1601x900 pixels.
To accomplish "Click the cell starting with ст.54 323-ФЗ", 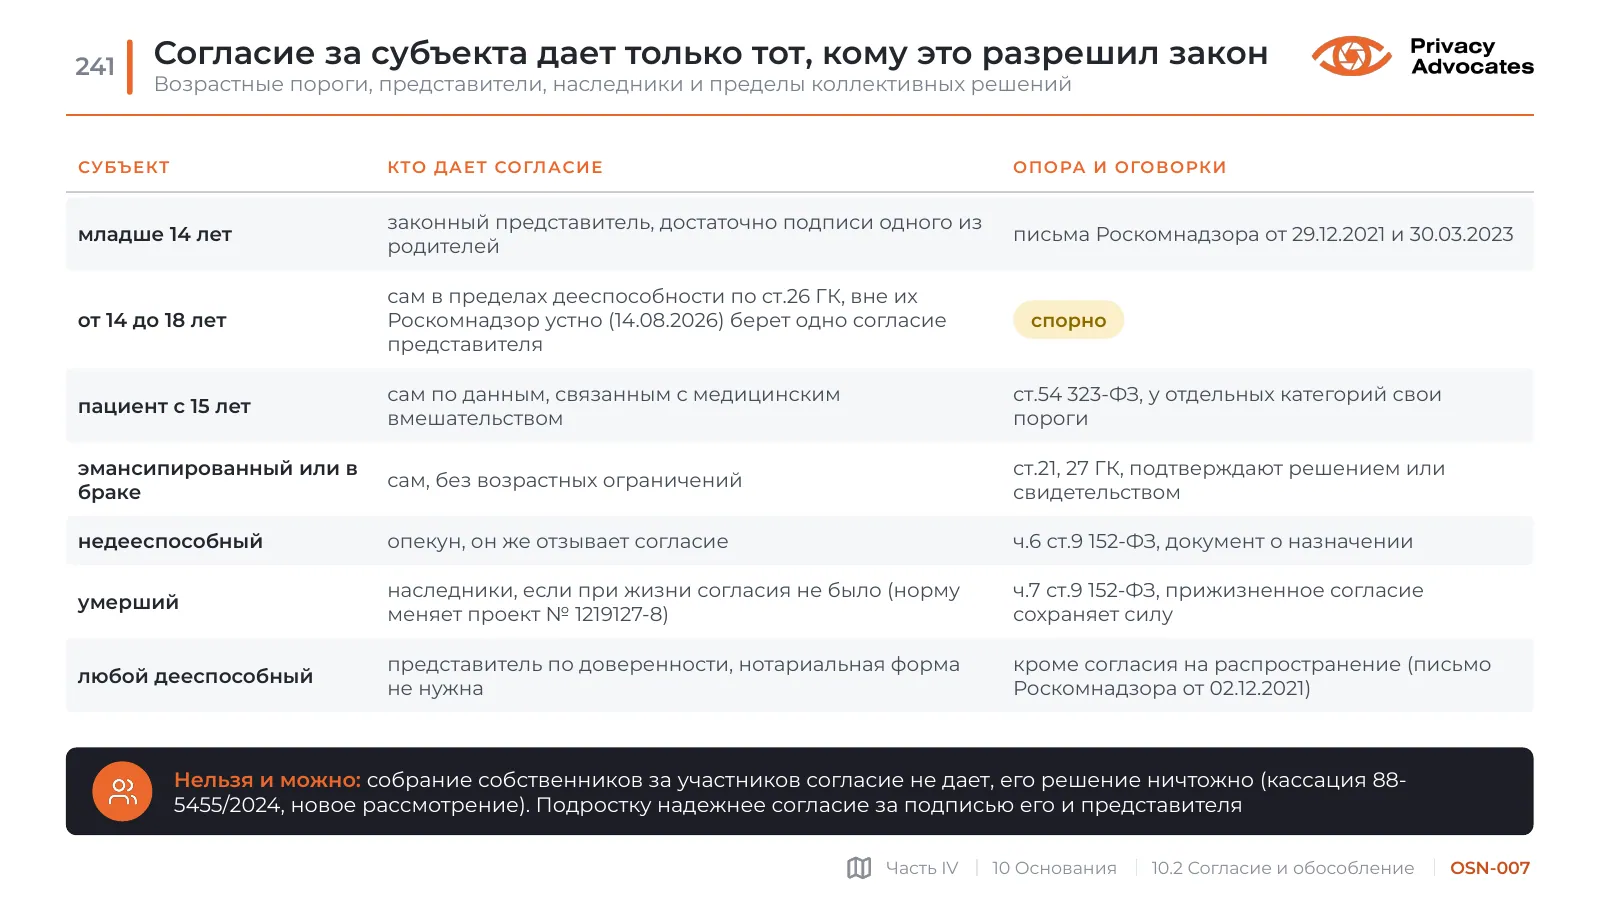I will (x=1227, y=406).
